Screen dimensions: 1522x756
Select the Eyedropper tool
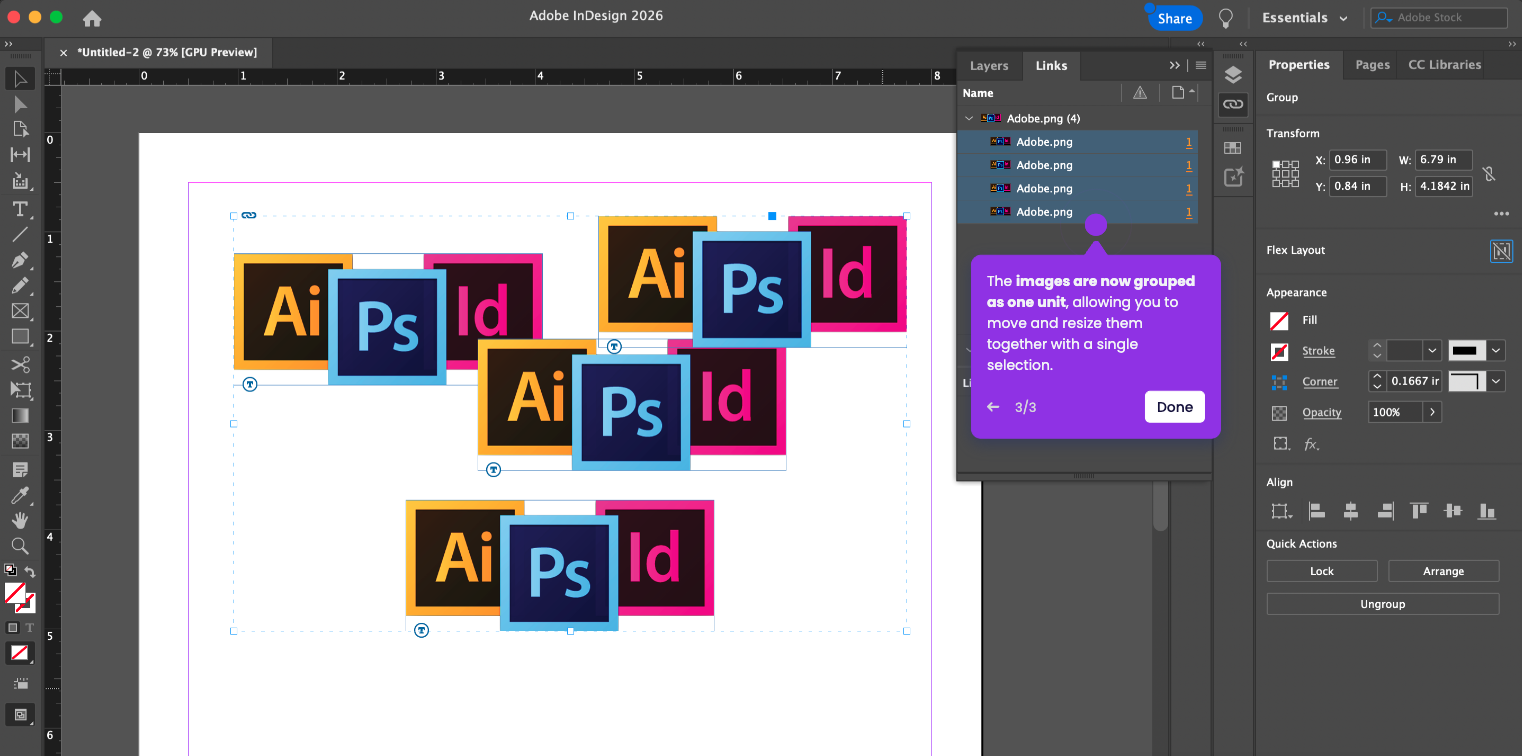tap(20, 495)
